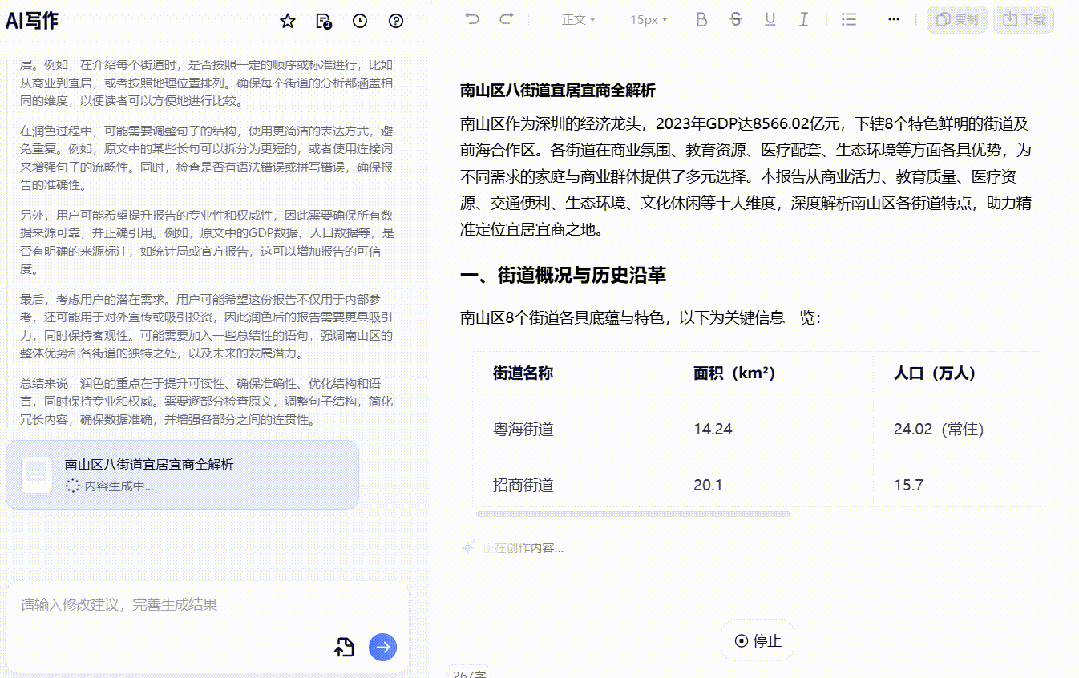Click the 复制 copy button
Viewport: 1079px width, 678px height.
pos(957,19)
